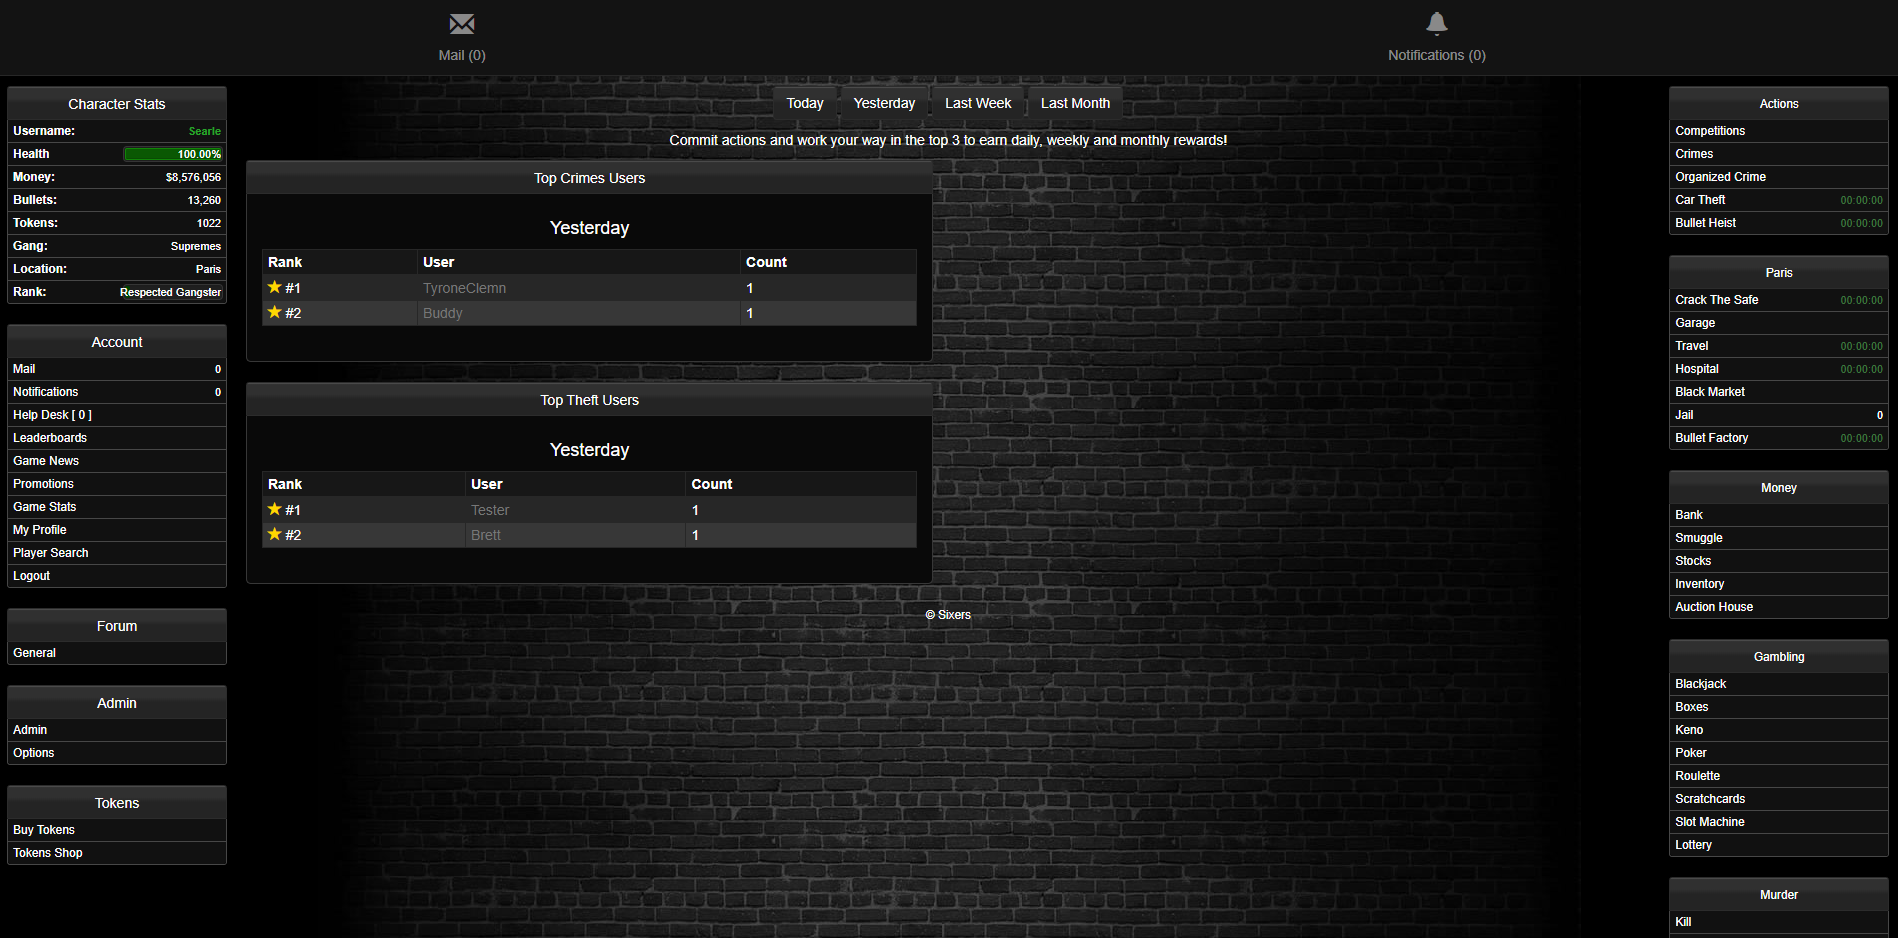
Task: Open the Black Market page
Action: (x=1709, y=392)
